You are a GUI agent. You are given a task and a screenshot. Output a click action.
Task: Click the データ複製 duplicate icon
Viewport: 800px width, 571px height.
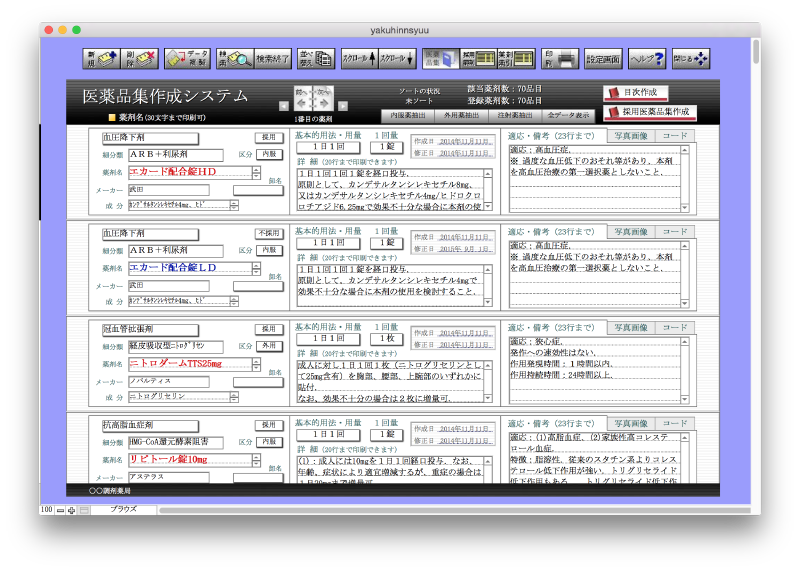(187, 59)
